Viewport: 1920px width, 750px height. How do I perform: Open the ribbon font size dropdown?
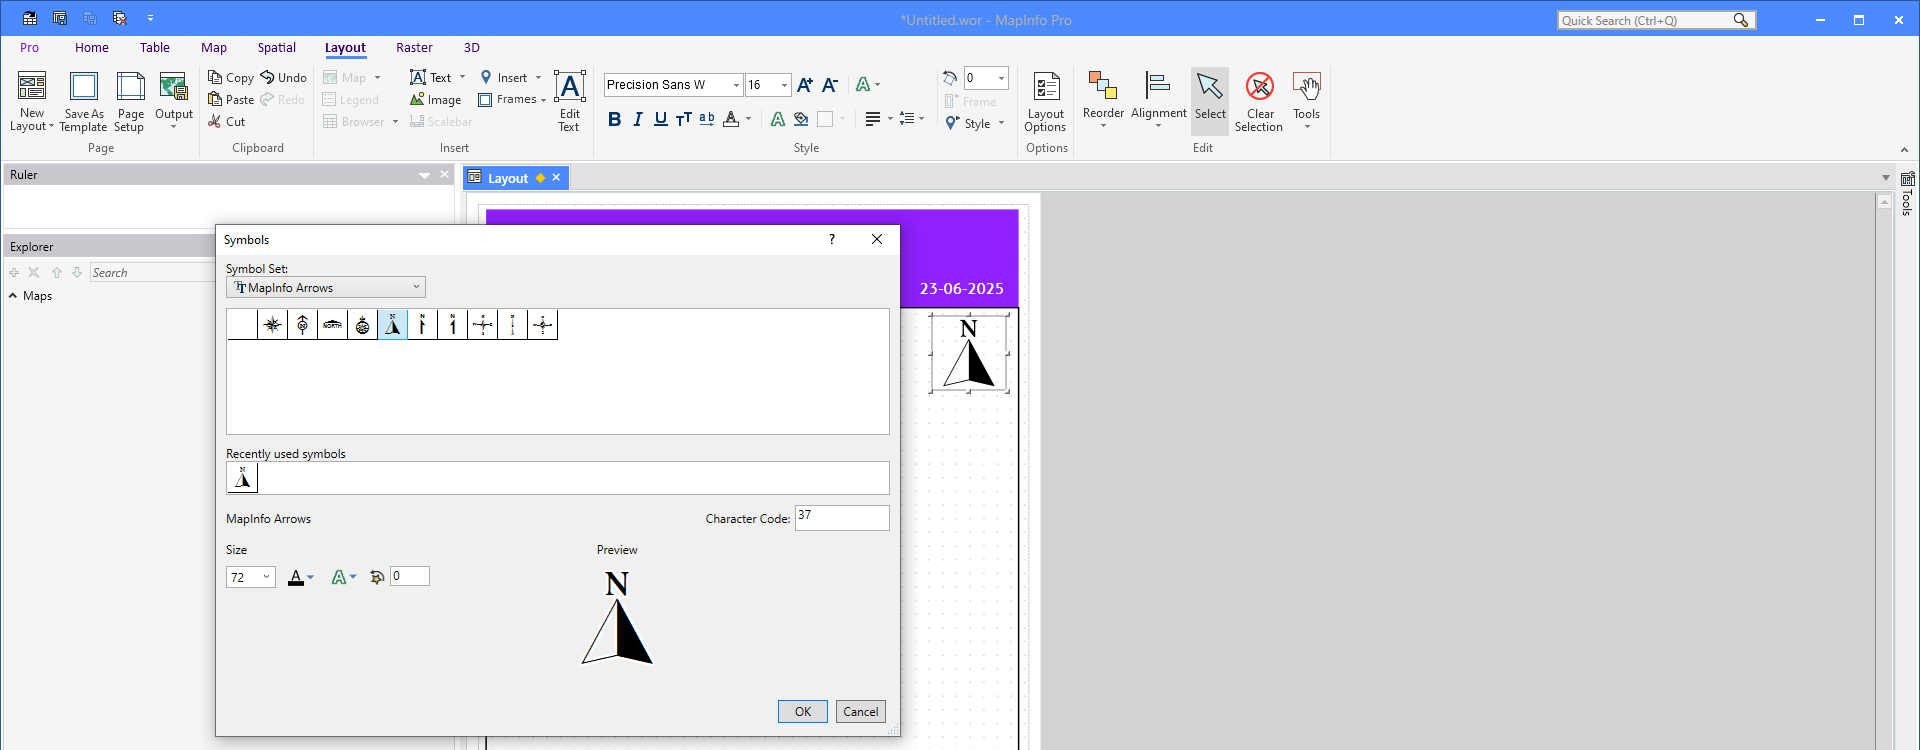(x=785, y=85)
